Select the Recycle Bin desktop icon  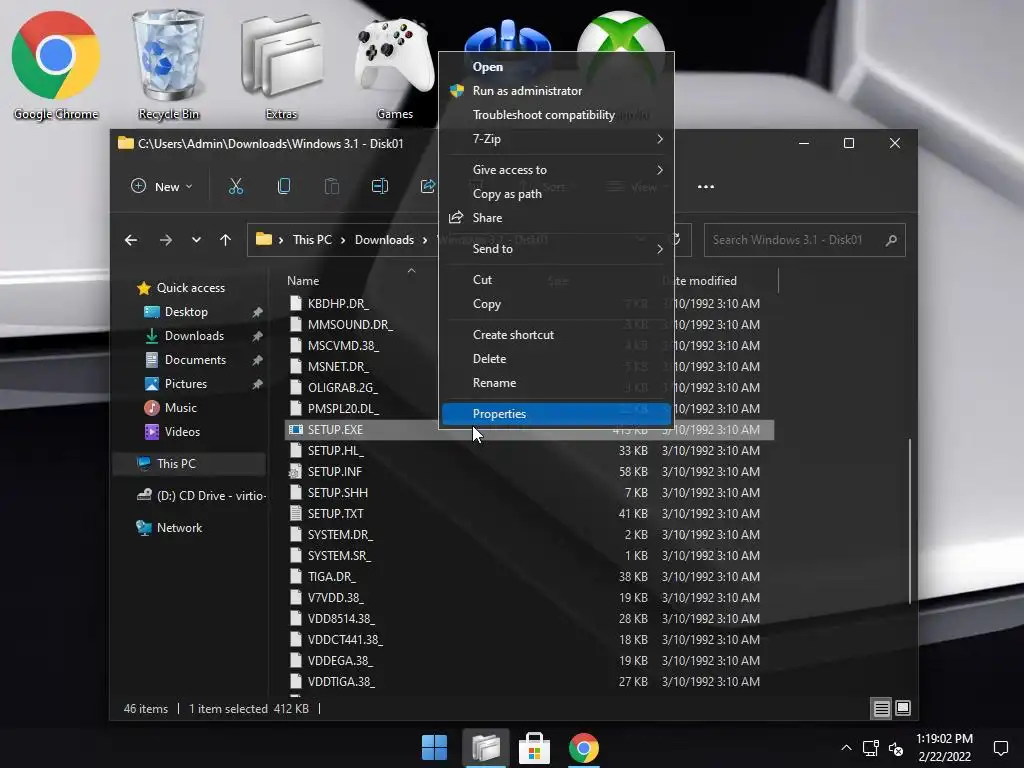pos(168,65)
